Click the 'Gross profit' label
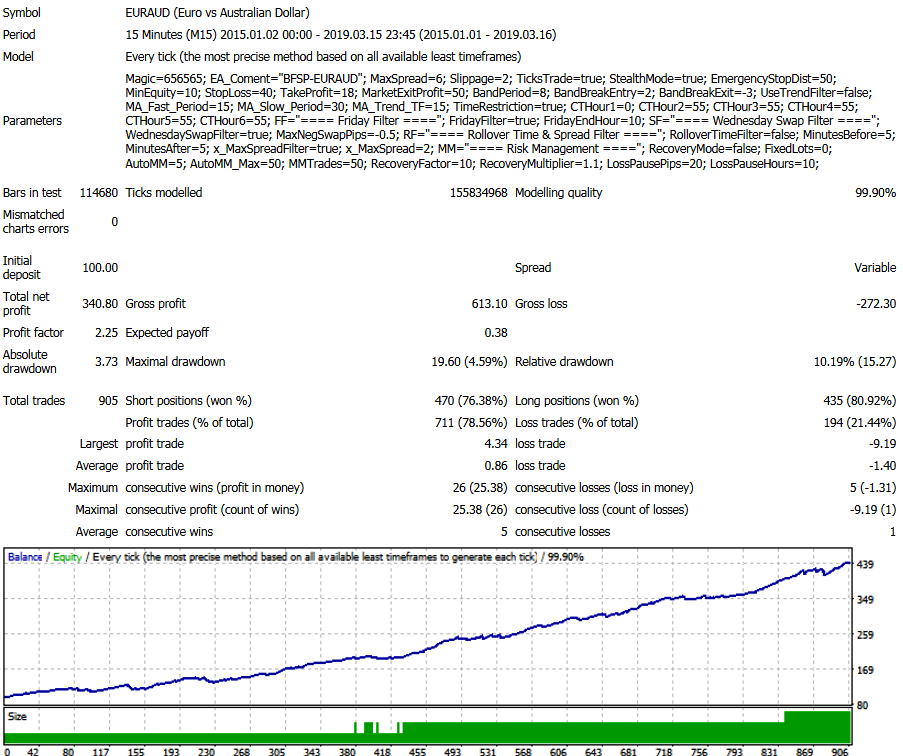The image size is (903, 756). (x=155, y=303)
